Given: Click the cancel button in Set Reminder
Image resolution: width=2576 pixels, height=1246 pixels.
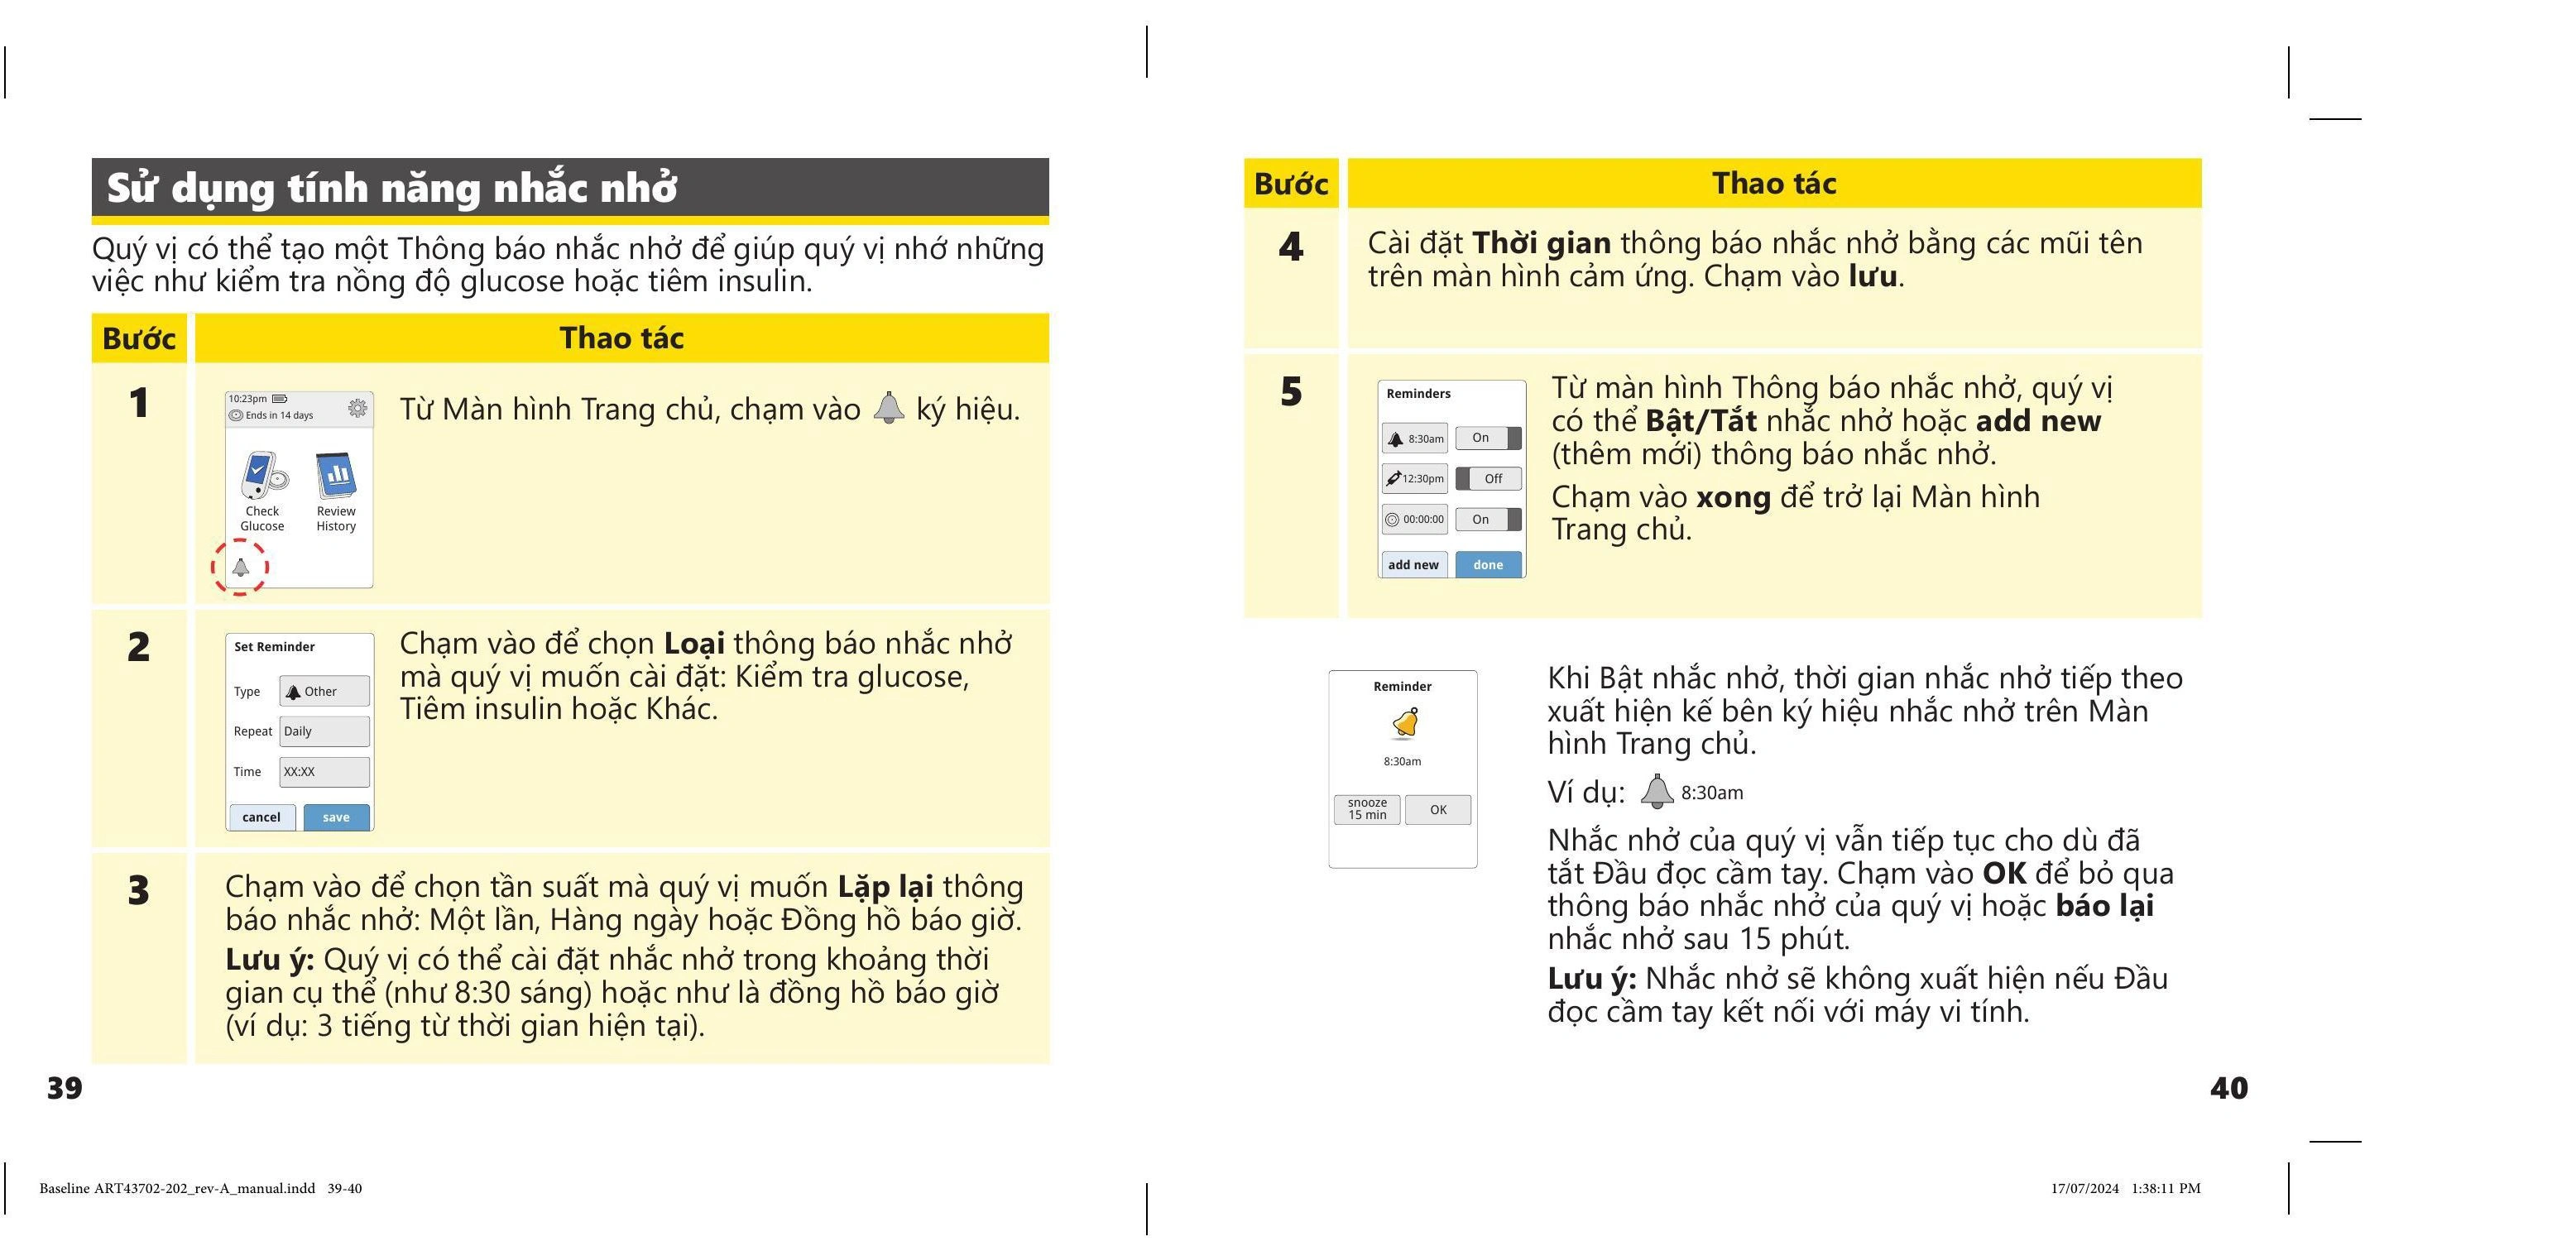Looking at the screenshot, I should pos(262,817).
